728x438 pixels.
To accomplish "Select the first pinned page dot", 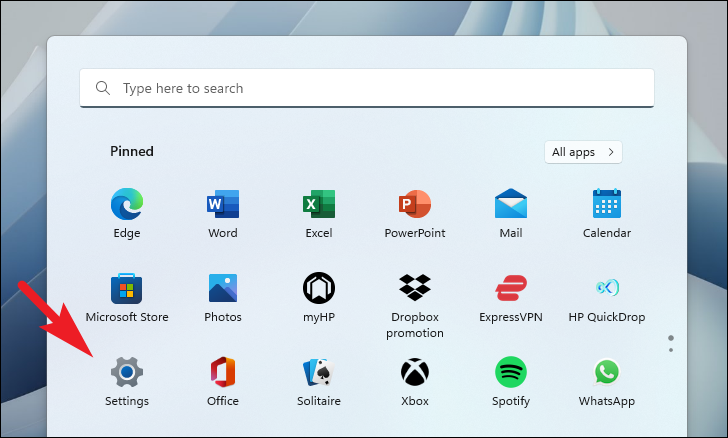I will coord(671,338).
